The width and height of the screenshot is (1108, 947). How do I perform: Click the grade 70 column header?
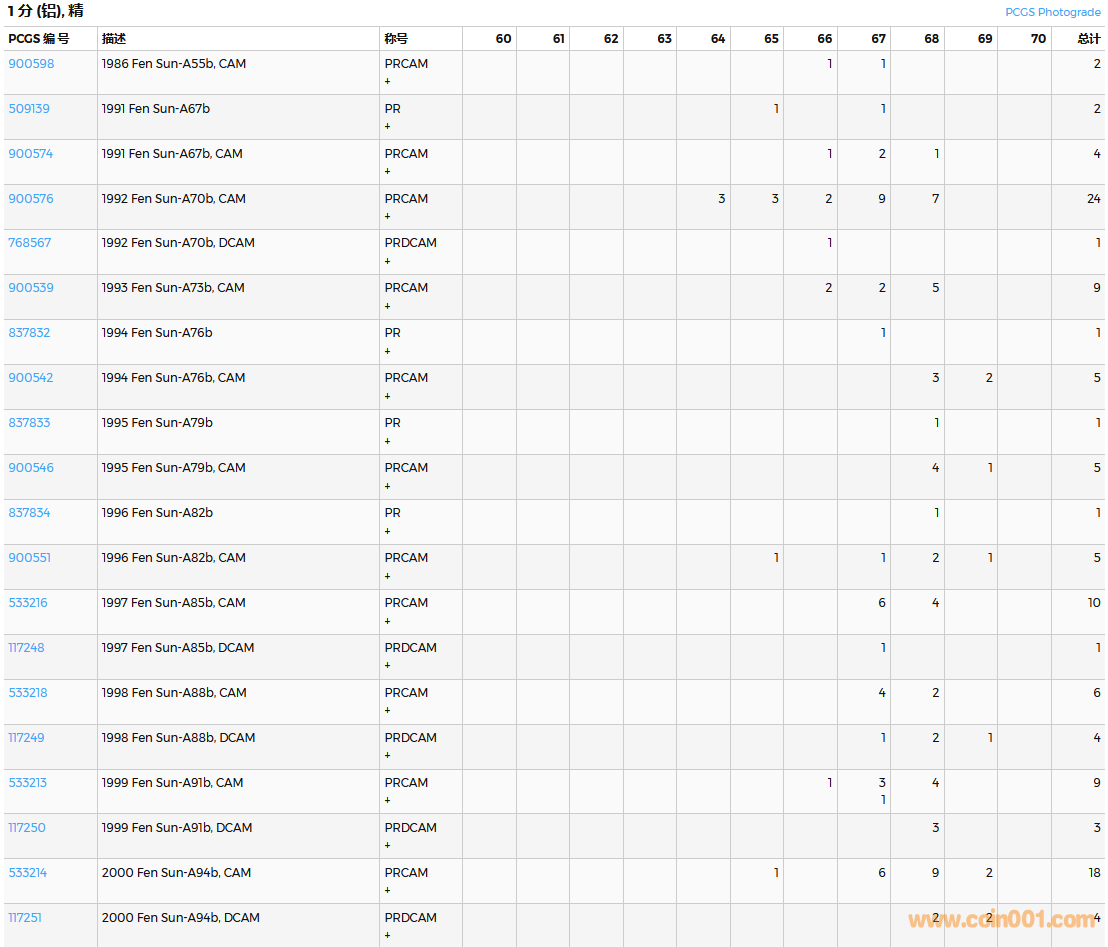(1038, 39)
